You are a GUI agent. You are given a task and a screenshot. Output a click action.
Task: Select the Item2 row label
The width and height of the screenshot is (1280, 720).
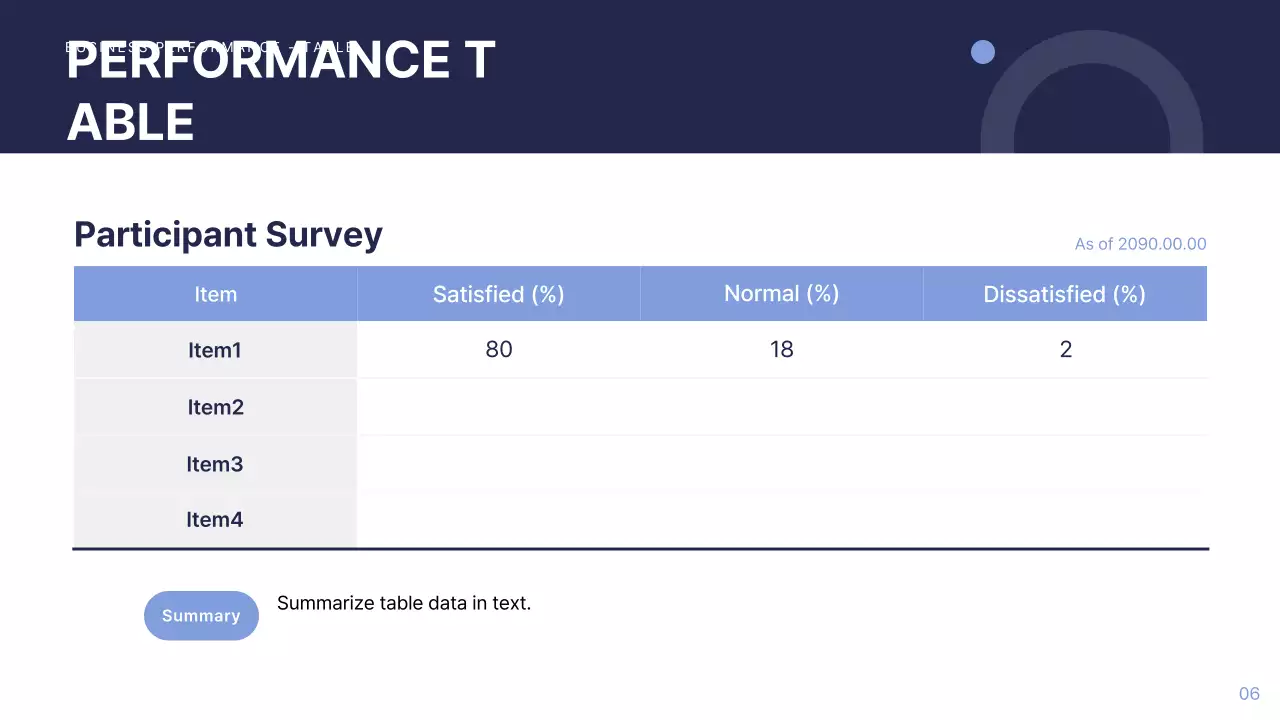[215, 407]
